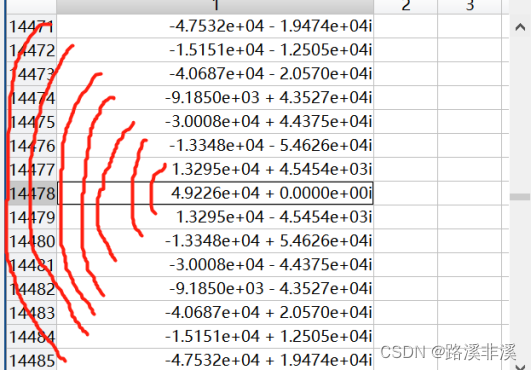Select row header 14473
Viewport: 532px width, 370px height.
point(32,74)
